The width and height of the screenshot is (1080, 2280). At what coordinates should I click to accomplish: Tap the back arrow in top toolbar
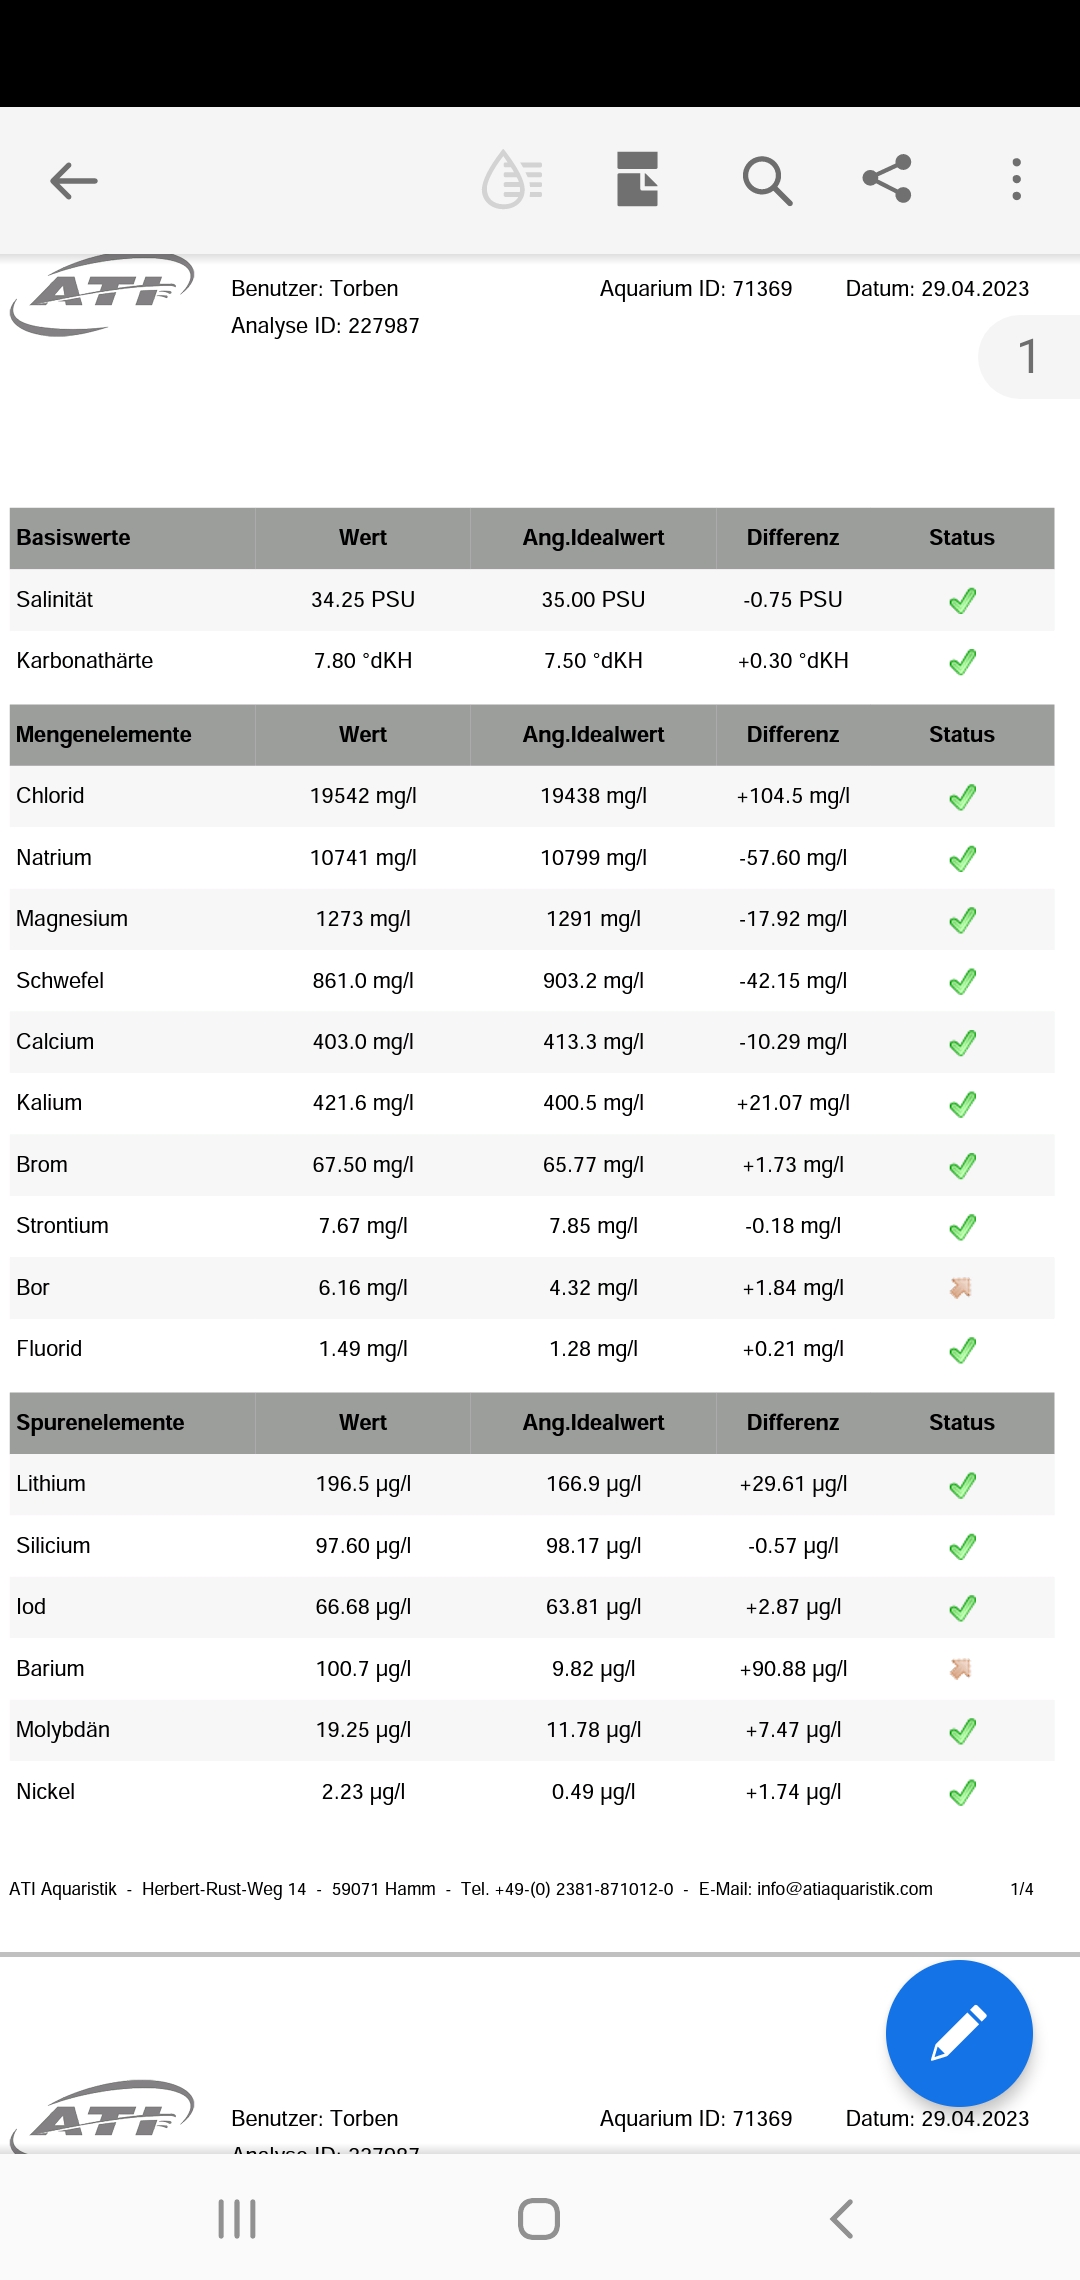tap(74, 181)
